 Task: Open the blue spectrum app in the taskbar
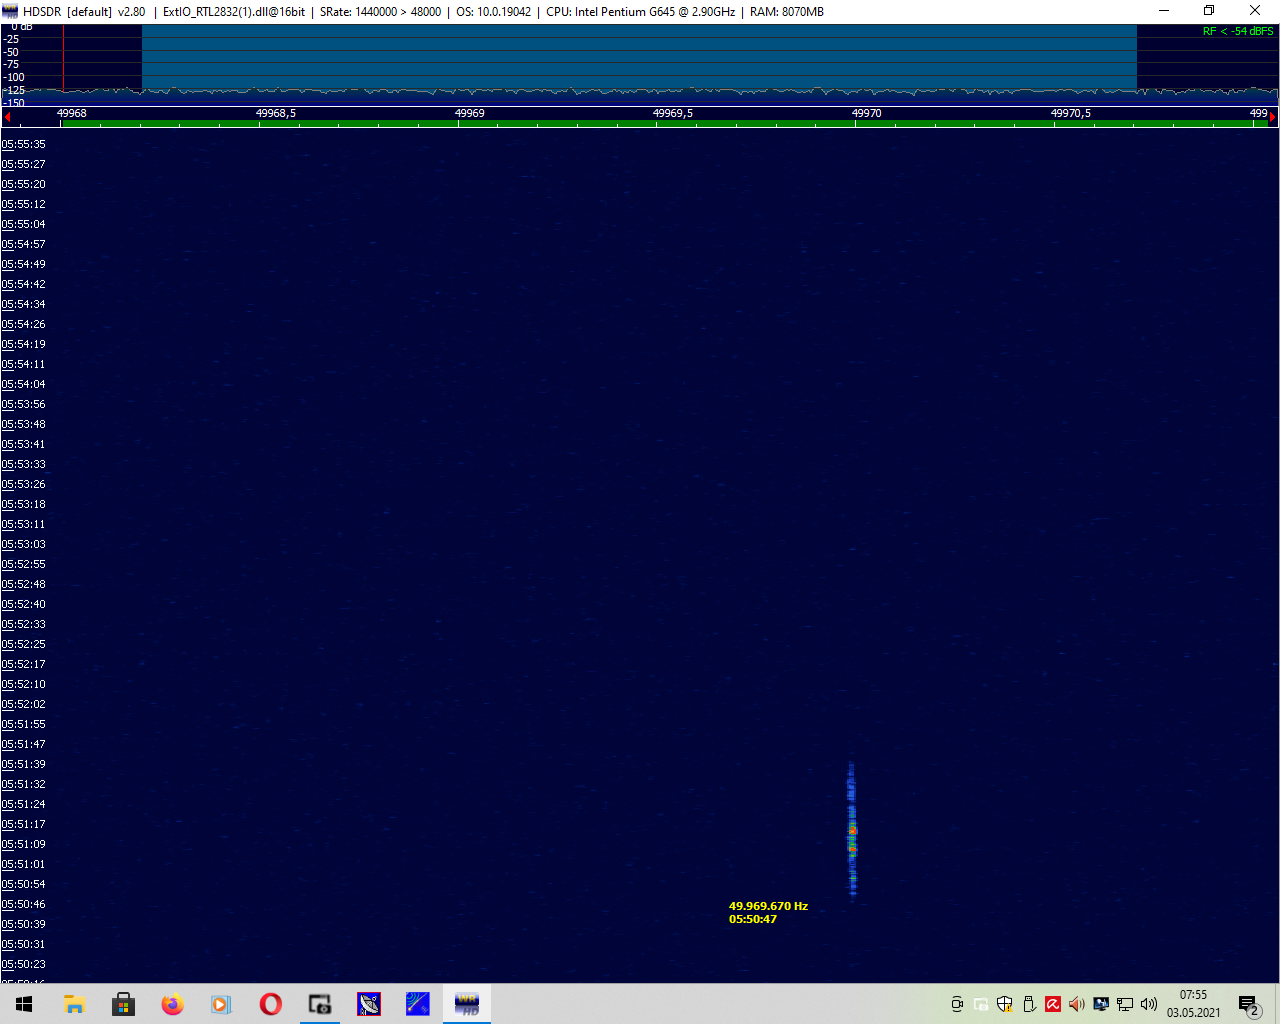click(x=418, y=1004)
